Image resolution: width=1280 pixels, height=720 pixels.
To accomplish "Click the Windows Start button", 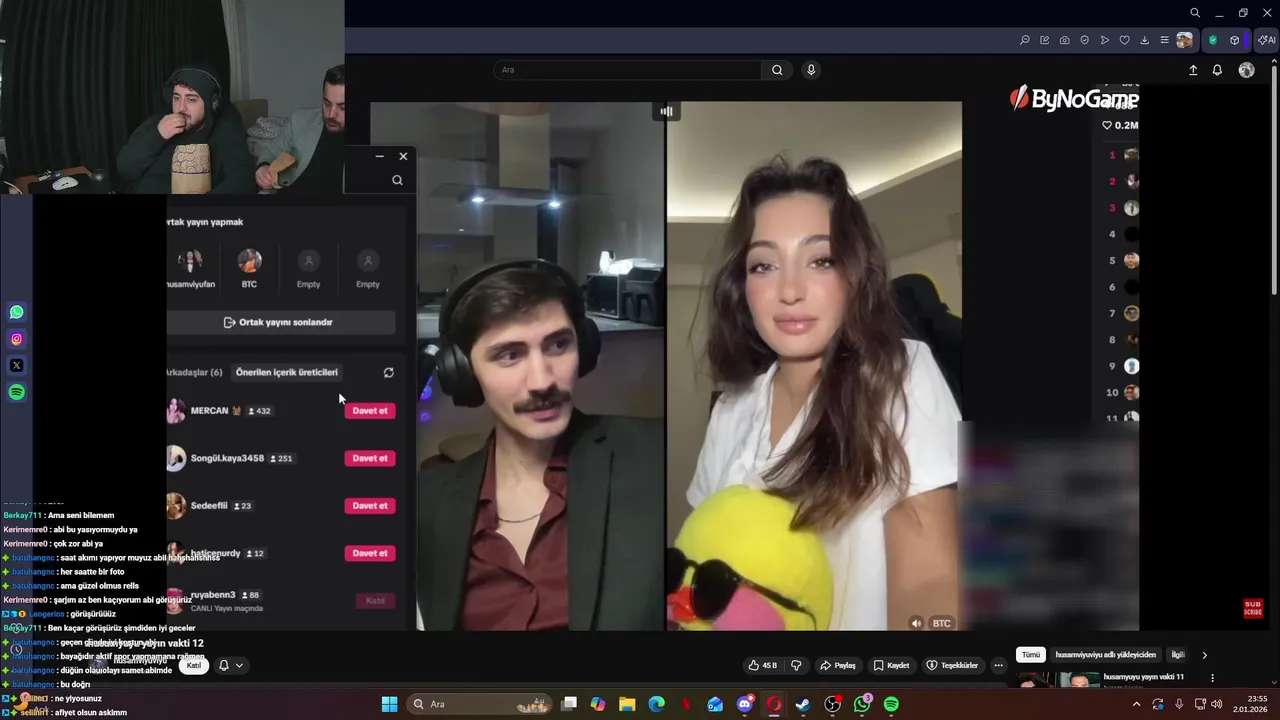I will point(389,704).
